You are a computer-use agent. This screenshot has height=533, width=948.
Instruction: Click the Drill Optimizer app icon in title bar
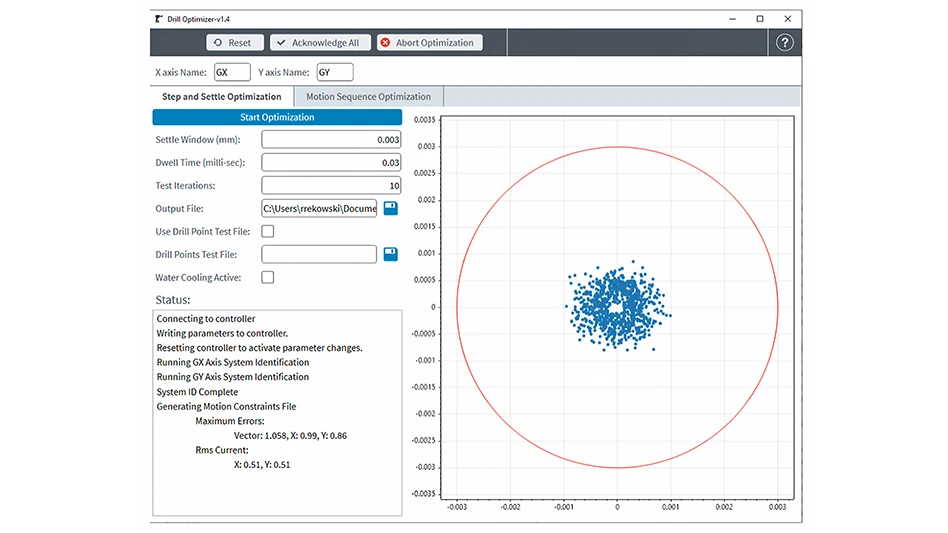pos(158,18)
